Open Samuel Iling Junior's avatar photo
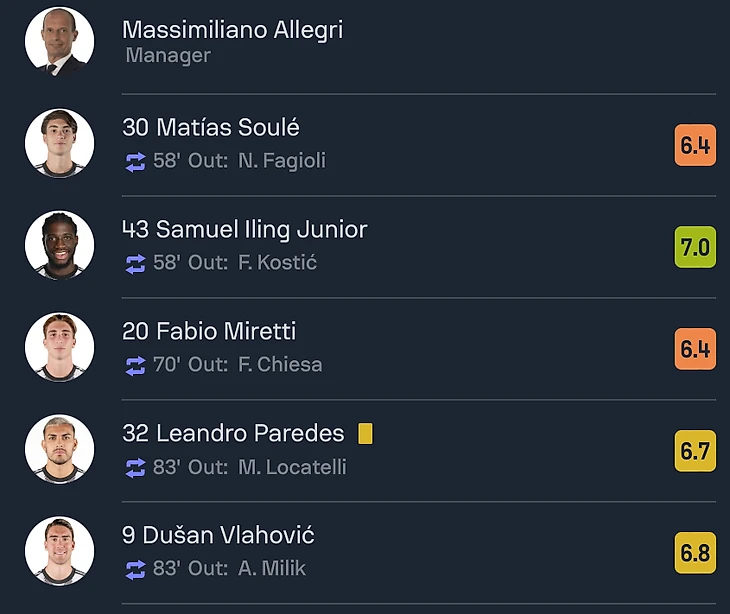 pyautogui.click(x=59, y=246)
